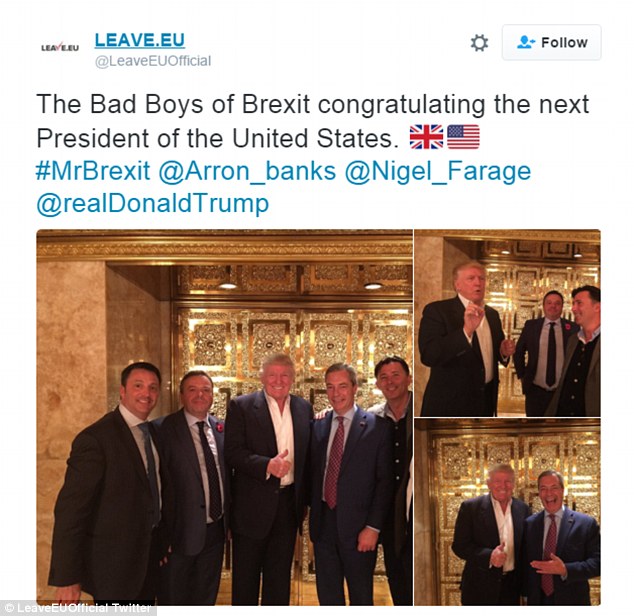This screenshot has width=634, height=616.
Task: Click the LeaveEUOfficial Twitter watermark credit
Action: tap(78, 608)
